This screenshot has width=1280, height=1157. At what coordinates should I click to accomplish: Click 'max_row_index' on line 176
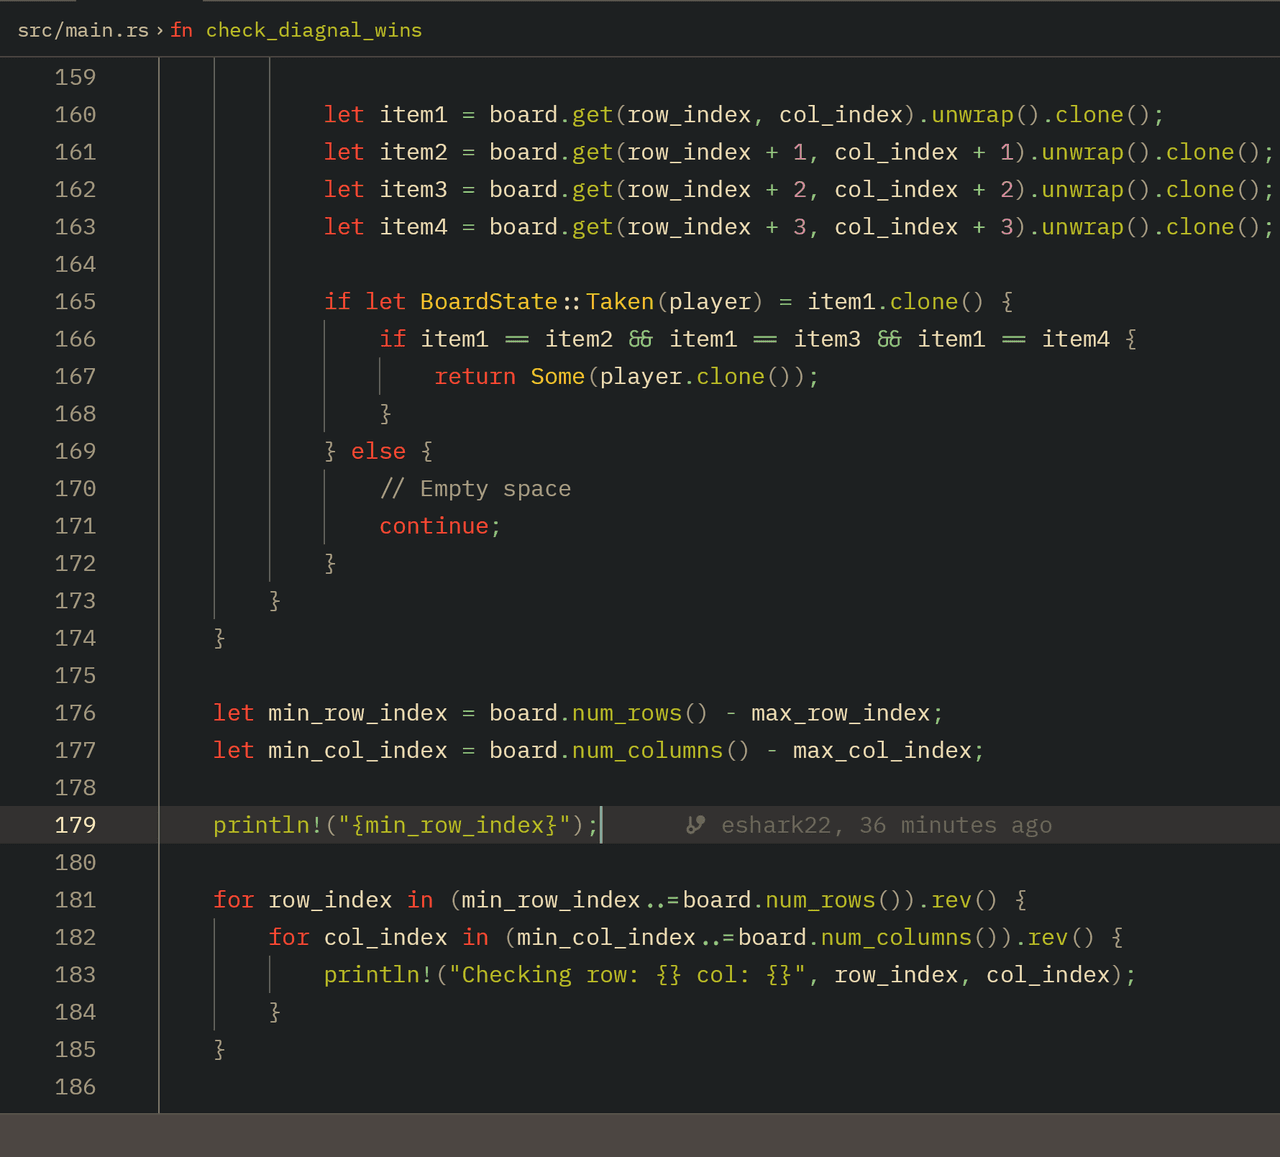(841, 713)
